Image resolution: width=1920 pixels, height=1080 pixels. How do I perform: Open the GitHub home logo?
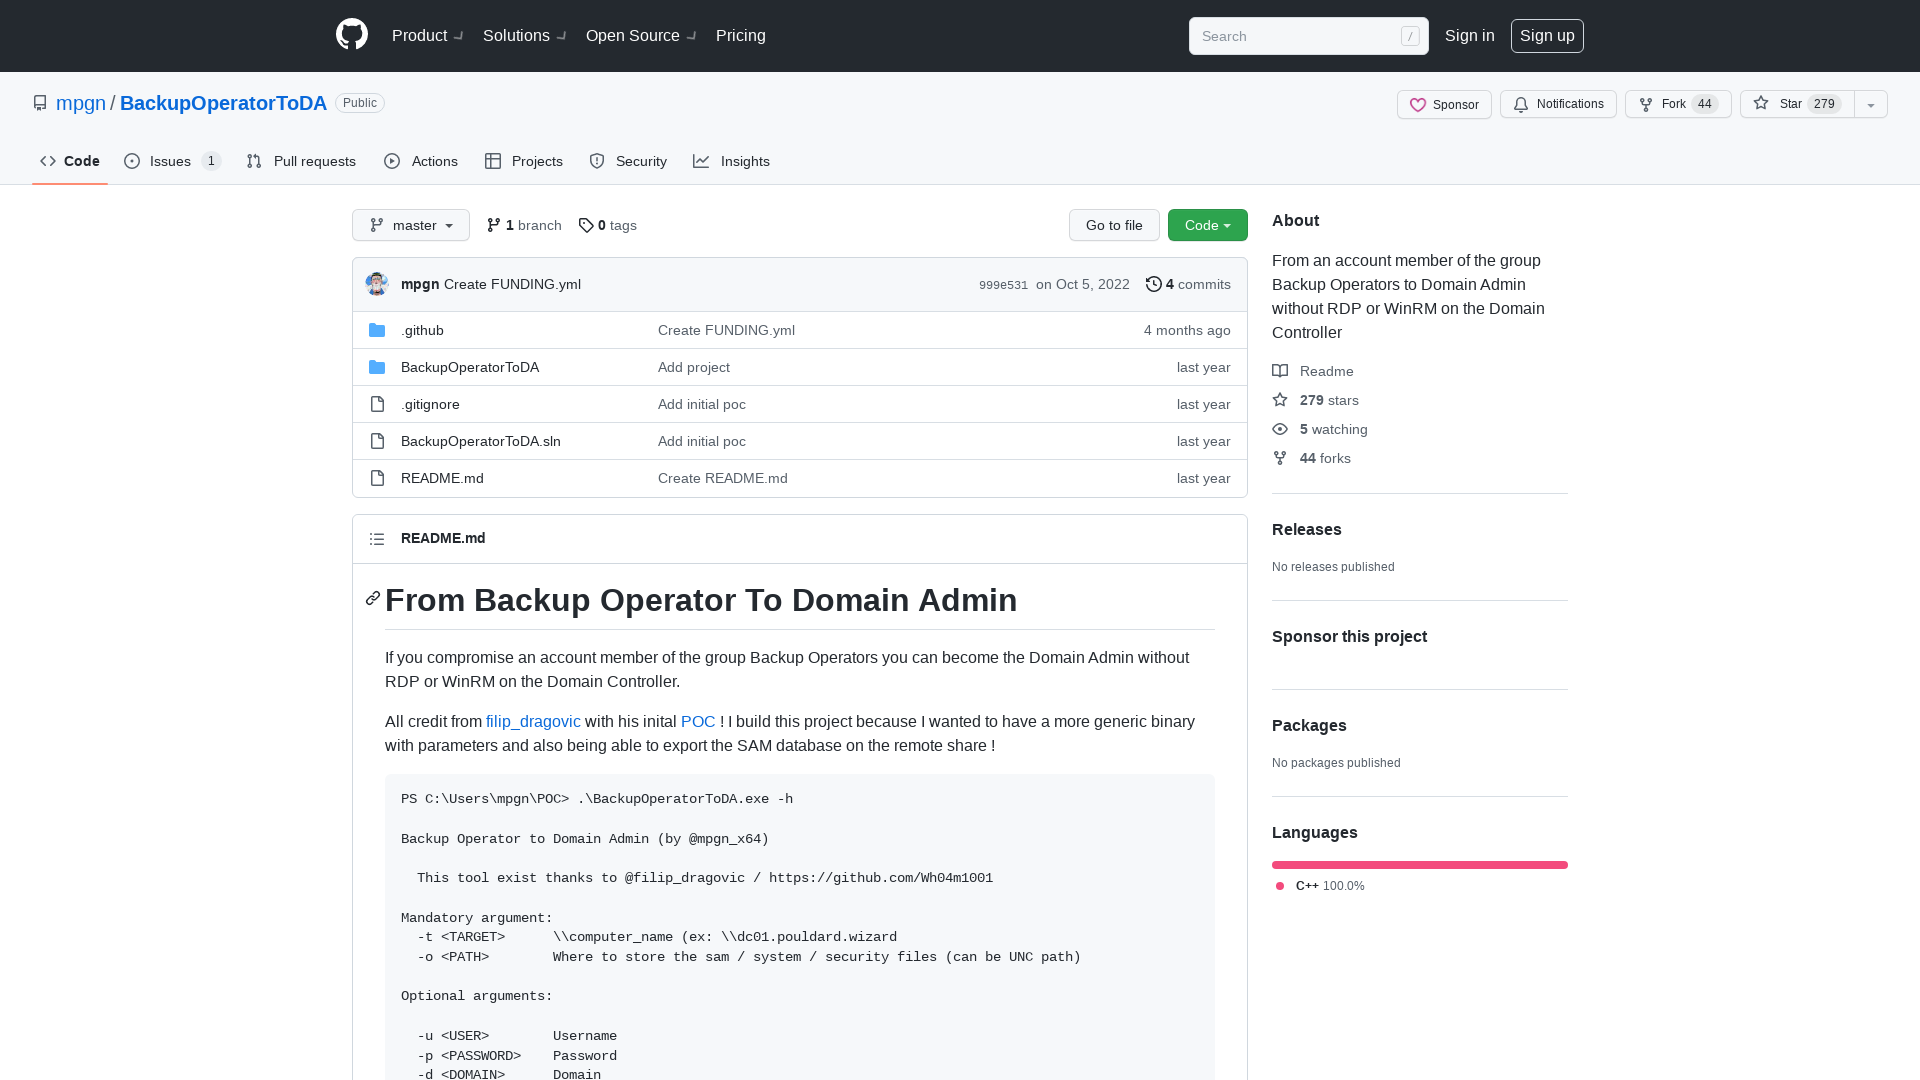[352, 35]
